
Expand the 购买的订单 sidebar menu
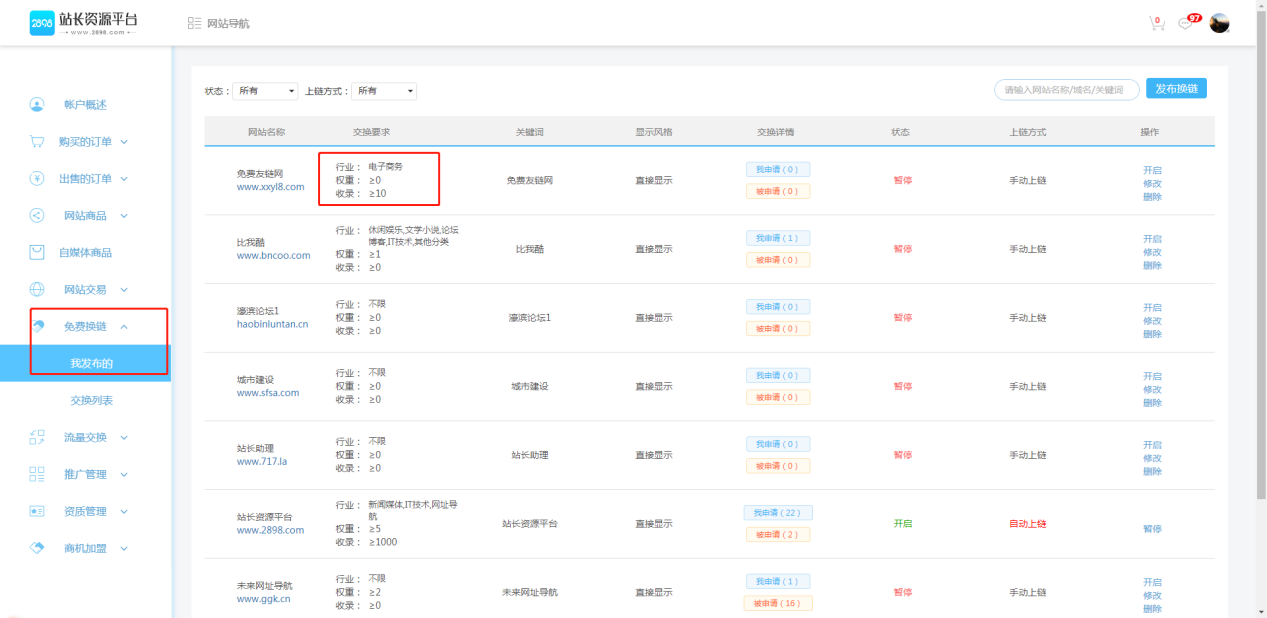(85, 142)
